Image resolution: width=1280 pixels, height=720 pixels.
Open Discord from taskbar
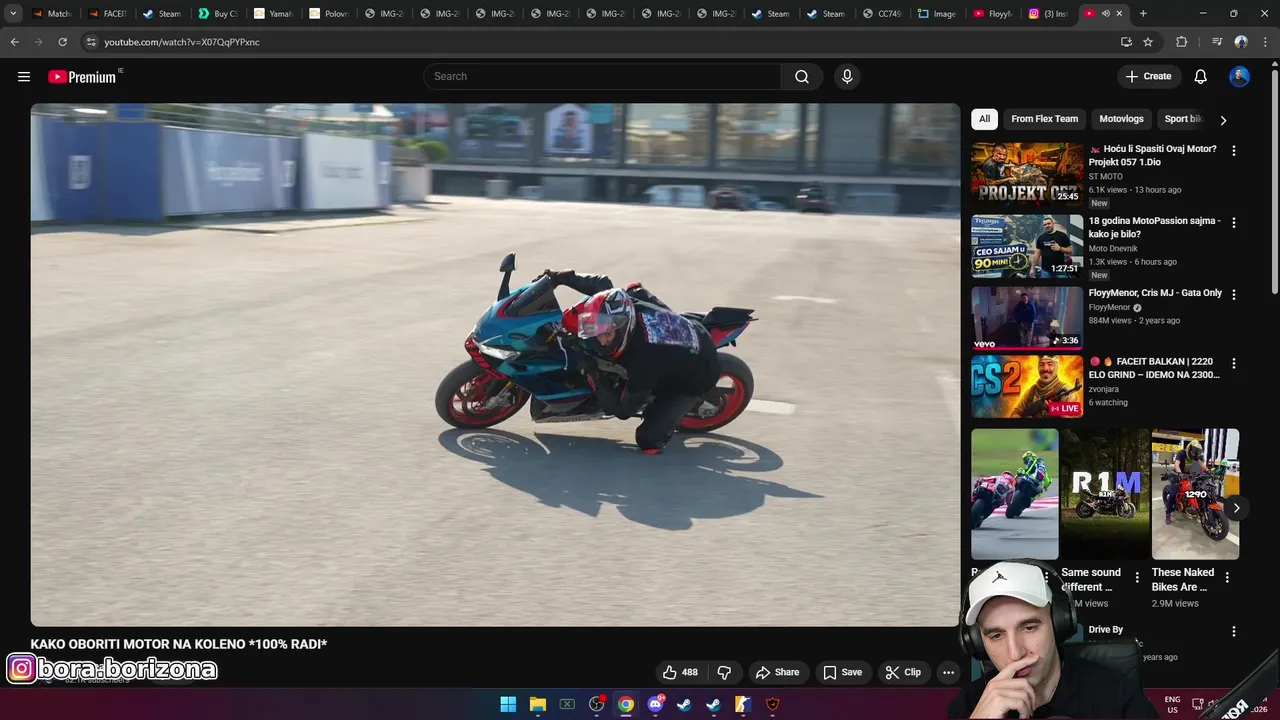click(656, 704)
